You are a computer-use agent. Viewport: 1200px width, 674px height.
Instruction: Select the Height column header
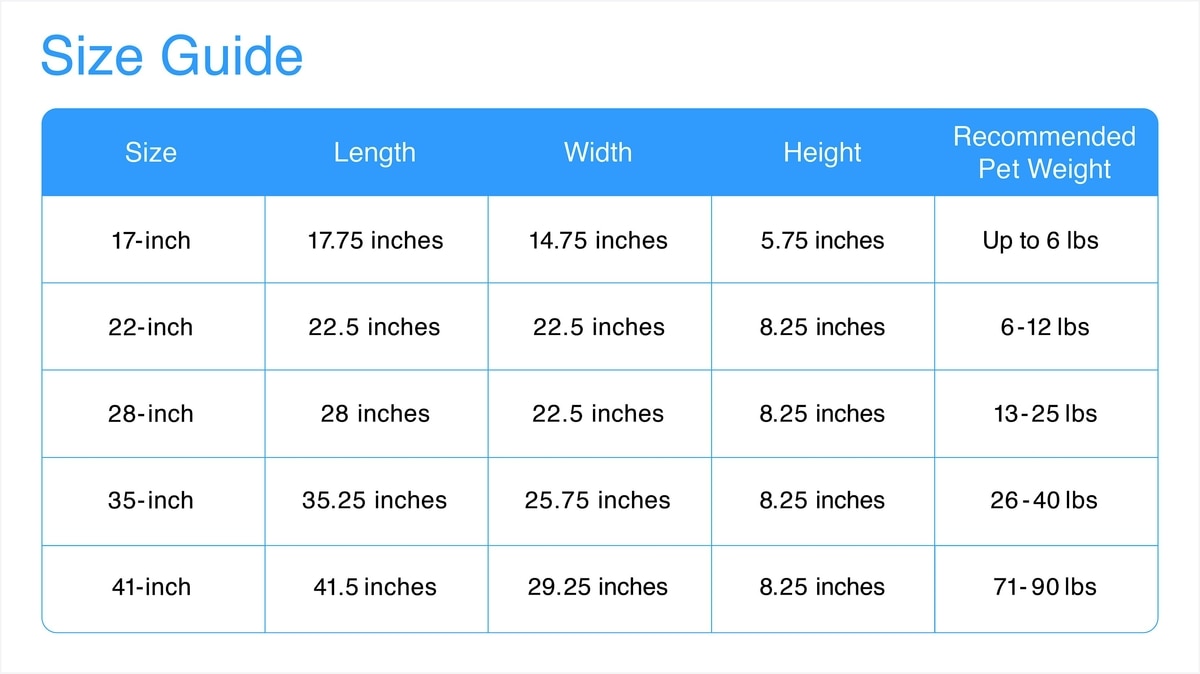click(x=822, y=152)
